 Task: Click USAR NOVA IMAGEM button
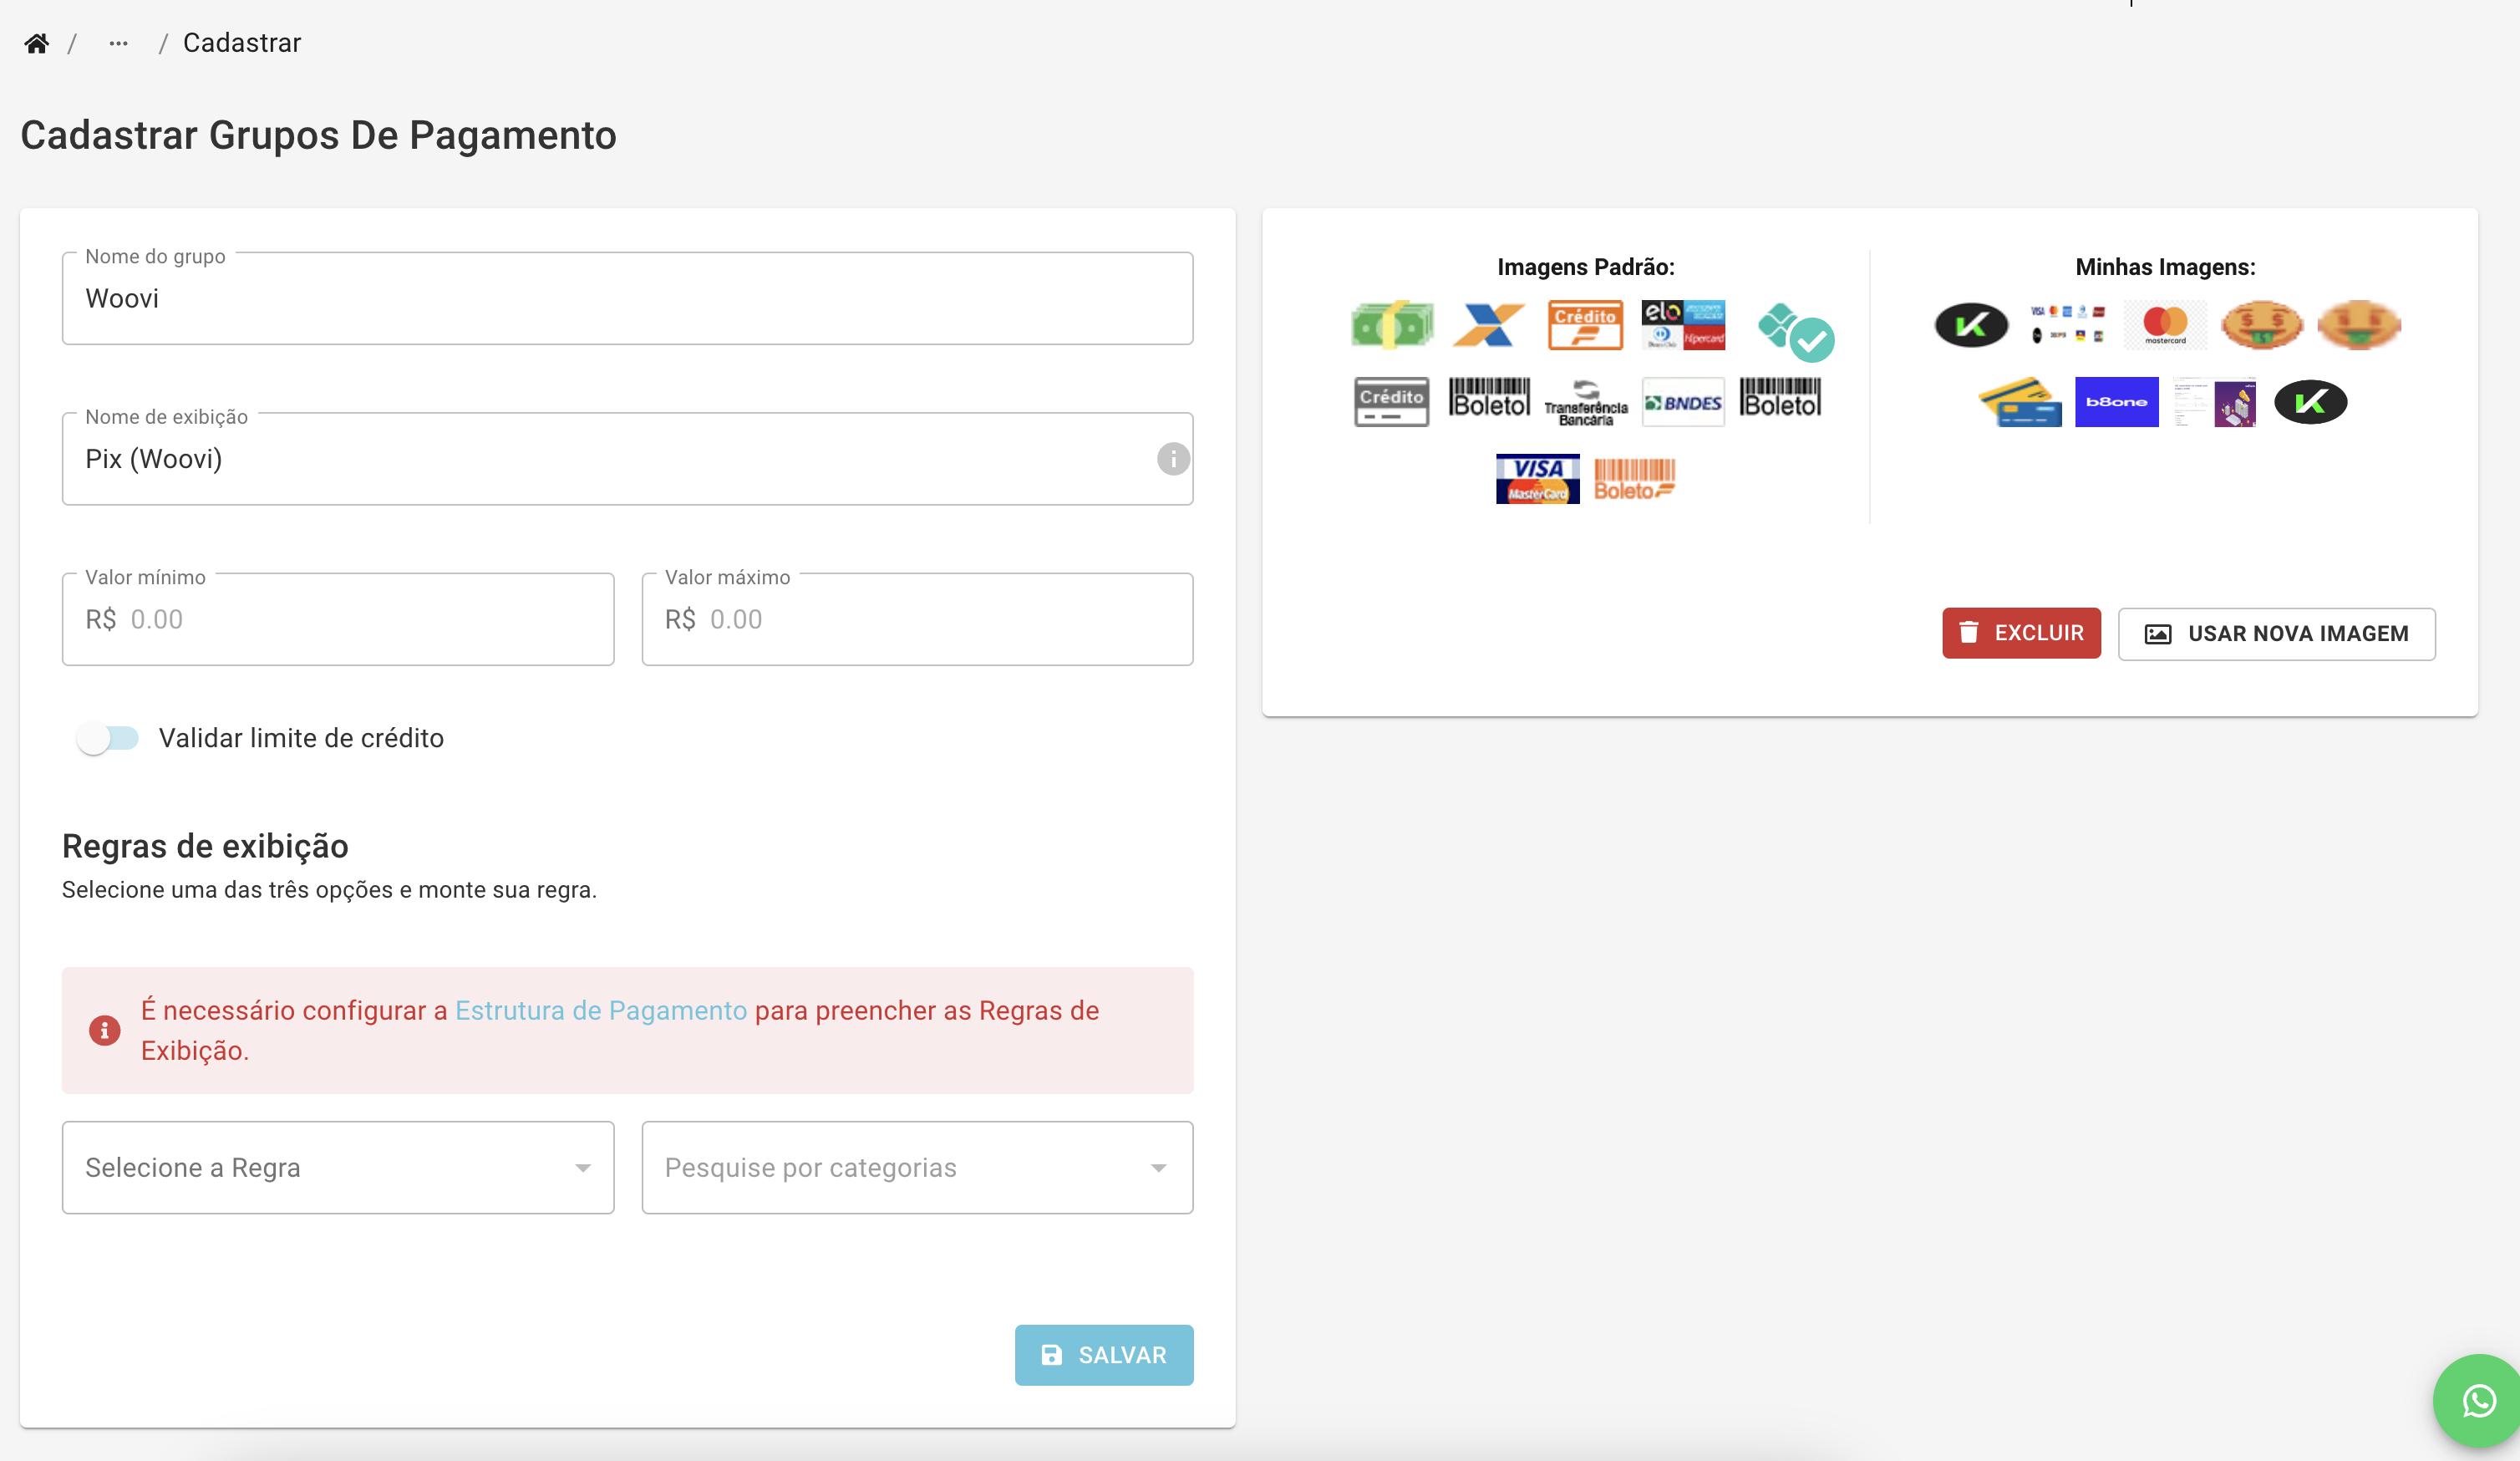[2276, 634]
